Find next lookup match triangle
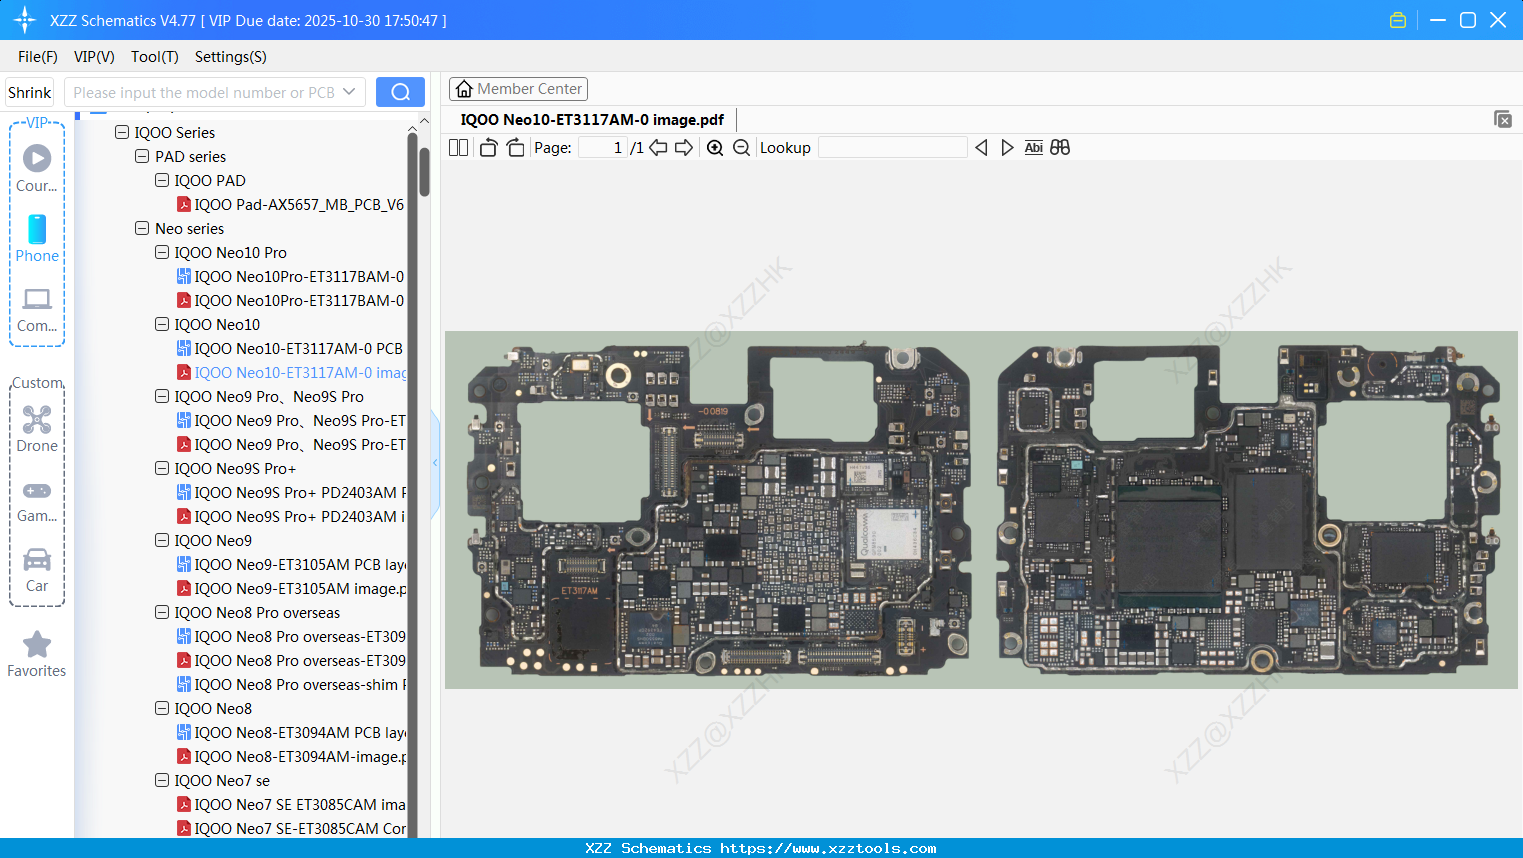The height and width of the screenshot is (858, 1523). 1007,147
